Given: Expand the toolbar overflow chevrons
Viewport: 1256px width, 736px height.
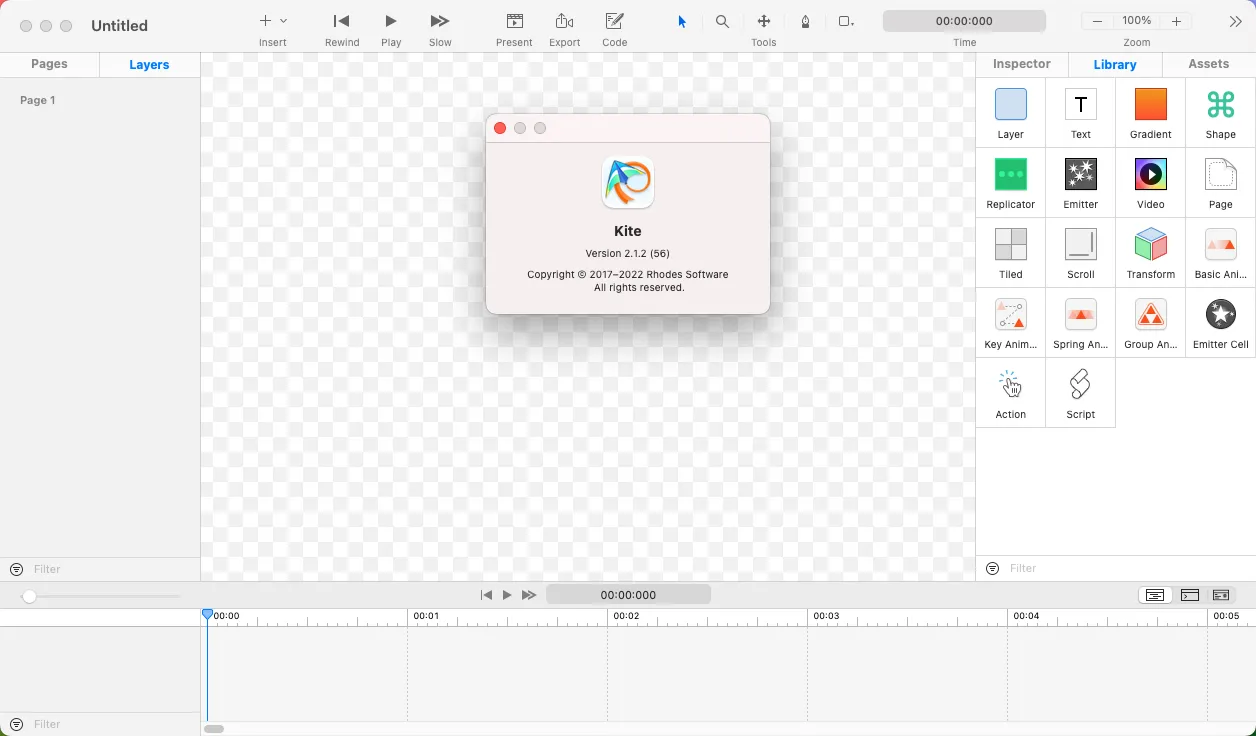Looking at the screenshot, I should click(x=1235, y=21).
